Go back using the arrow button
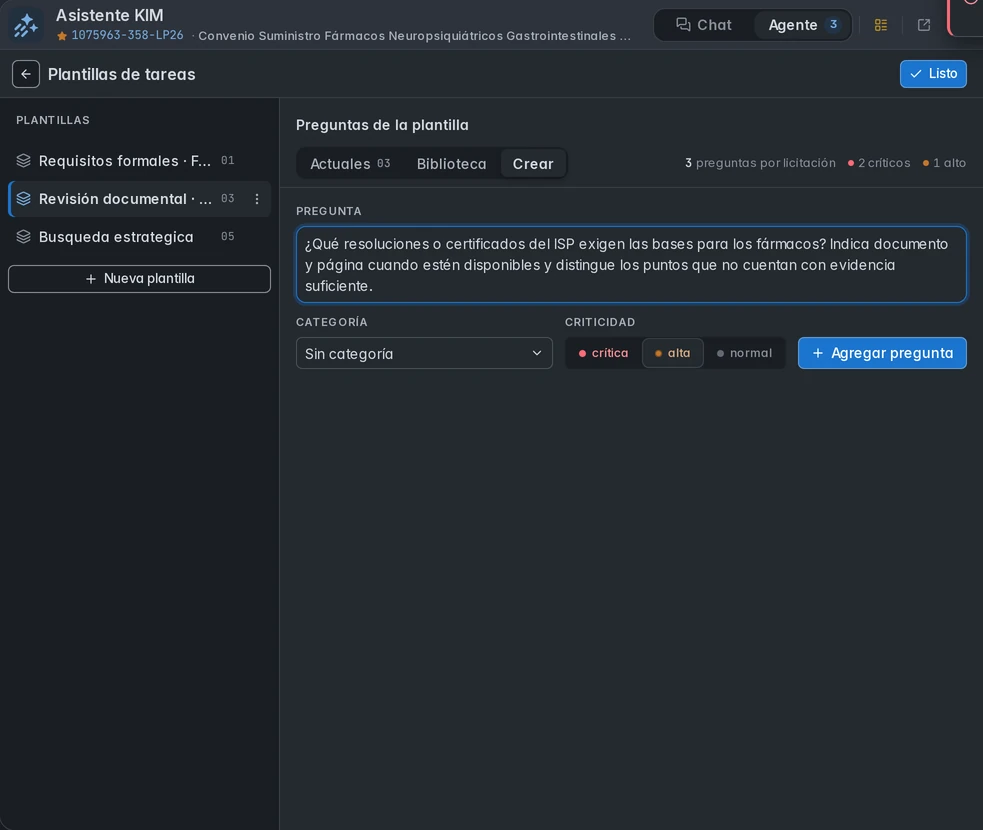This screenshot has height=830, width=983. 26,74
